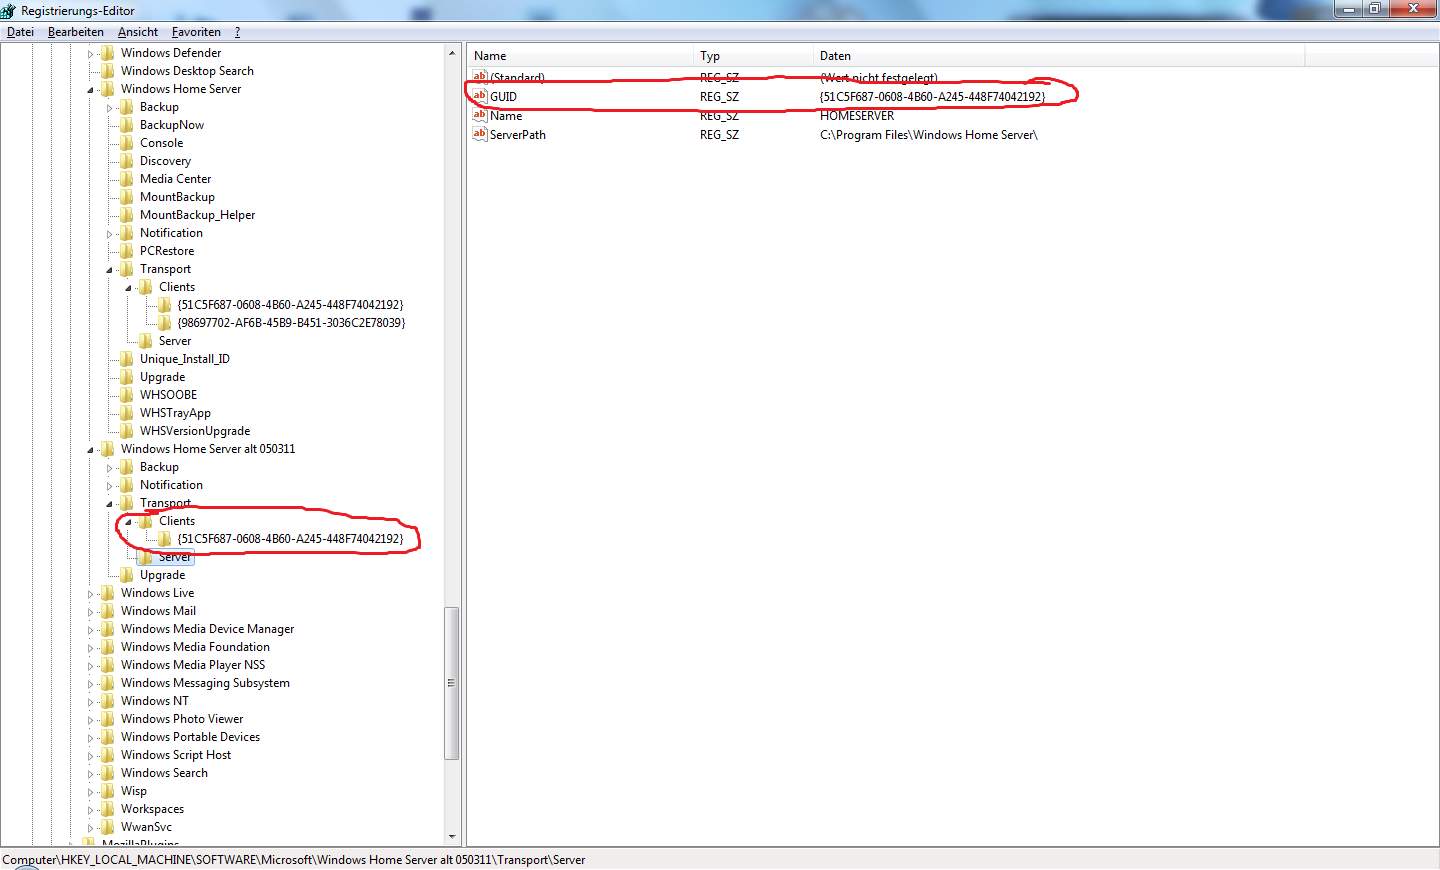Select the MountBackup key label
This screenshot has height=870, width=1440.
coord(177,197)
